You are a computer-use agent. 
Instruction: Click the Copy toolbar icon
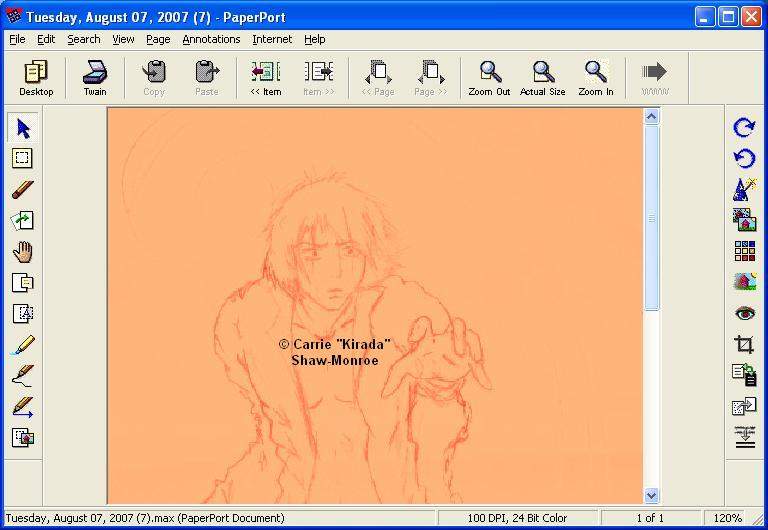(154, 78)
